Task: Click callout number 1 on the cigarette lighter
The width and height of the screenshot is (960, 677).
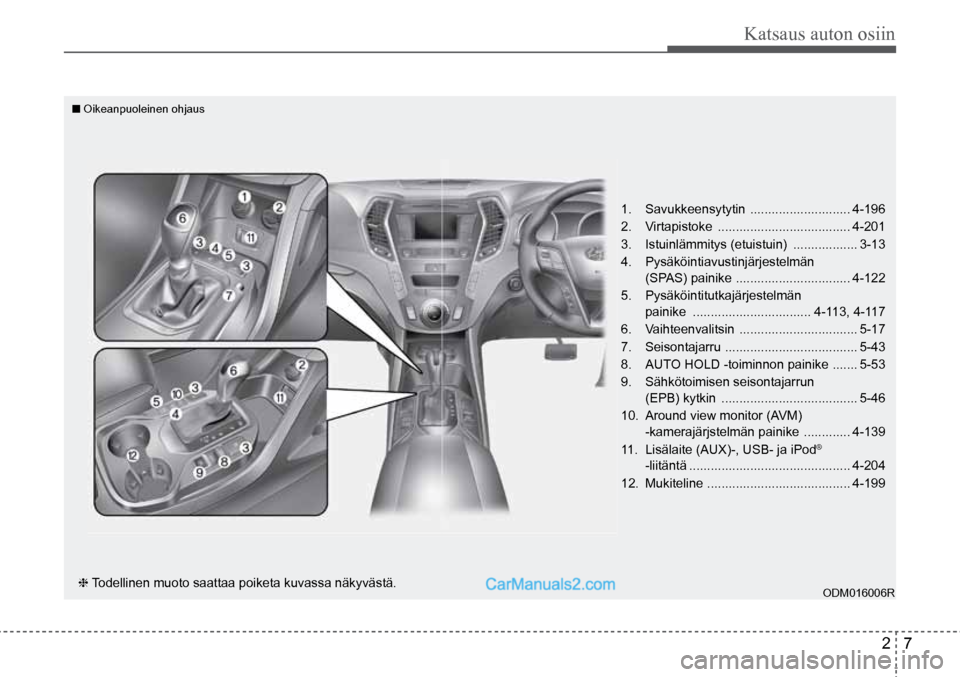Action: (x=244, y=196)
